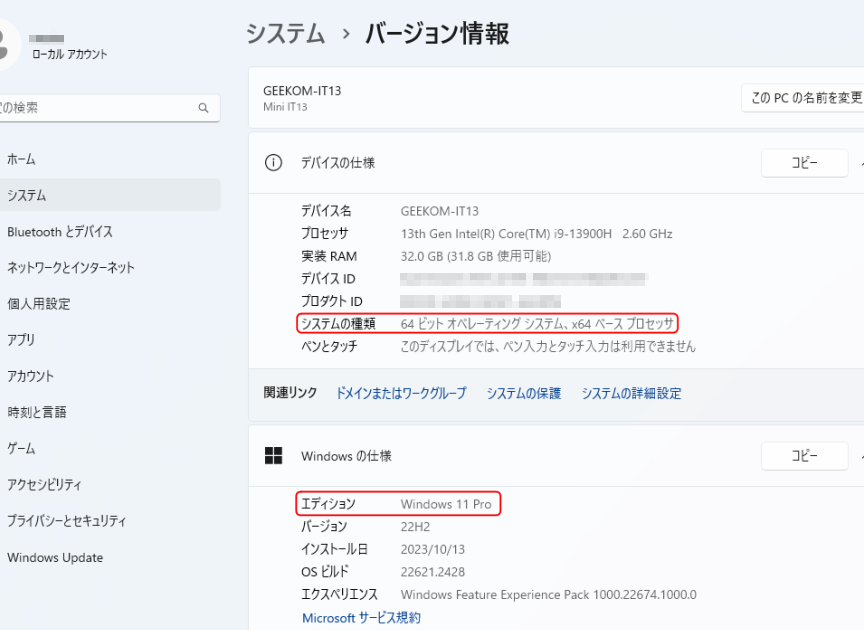Copy Windows specs with the コピー button
Viewport: 864px width, 630px height.
tap(804, 456)
